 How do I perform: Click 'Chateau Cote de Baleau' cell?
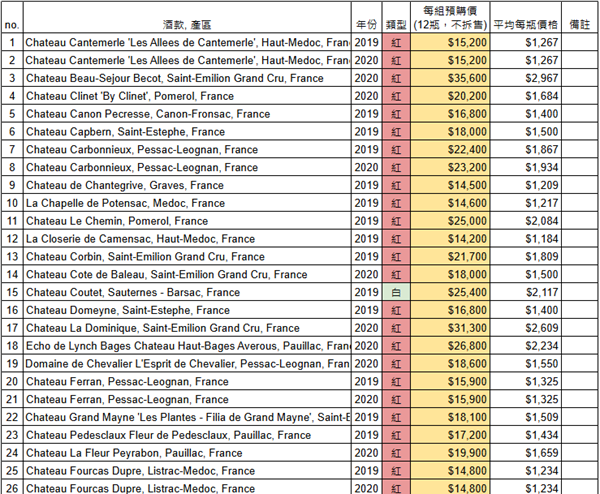(x=187, y=275)
